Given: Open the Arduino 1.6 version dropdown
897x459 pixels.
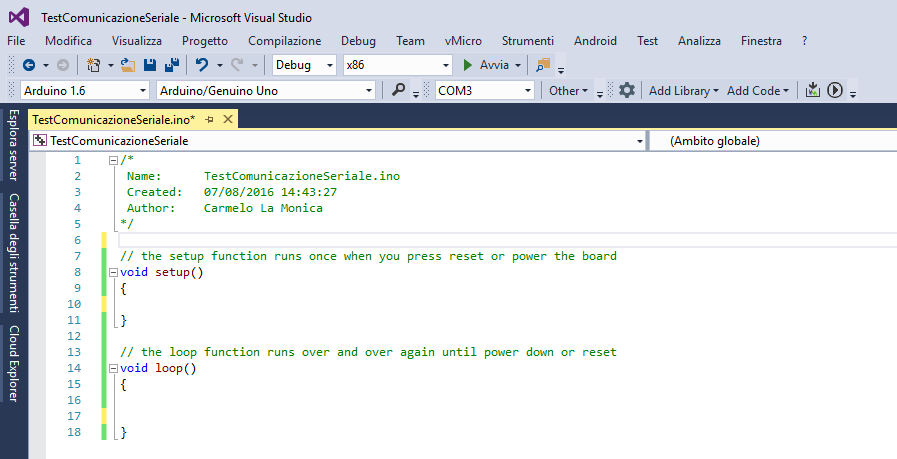Looking at the screenshot, I should click(x=85, y=90).
